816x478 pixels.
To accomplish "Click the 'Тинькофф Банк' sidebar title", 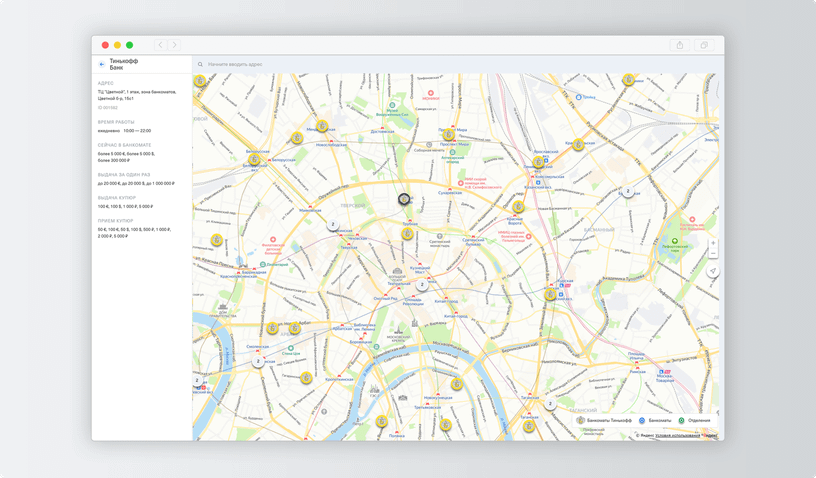I will [x=124, y=64].
